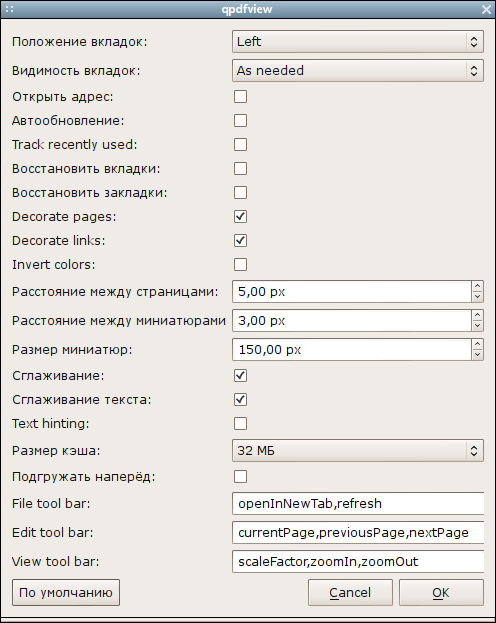The height and width of the screenshot is (623, 496).
Task: Increase thumbnail size with the up arrow
Action: [477, 344]
